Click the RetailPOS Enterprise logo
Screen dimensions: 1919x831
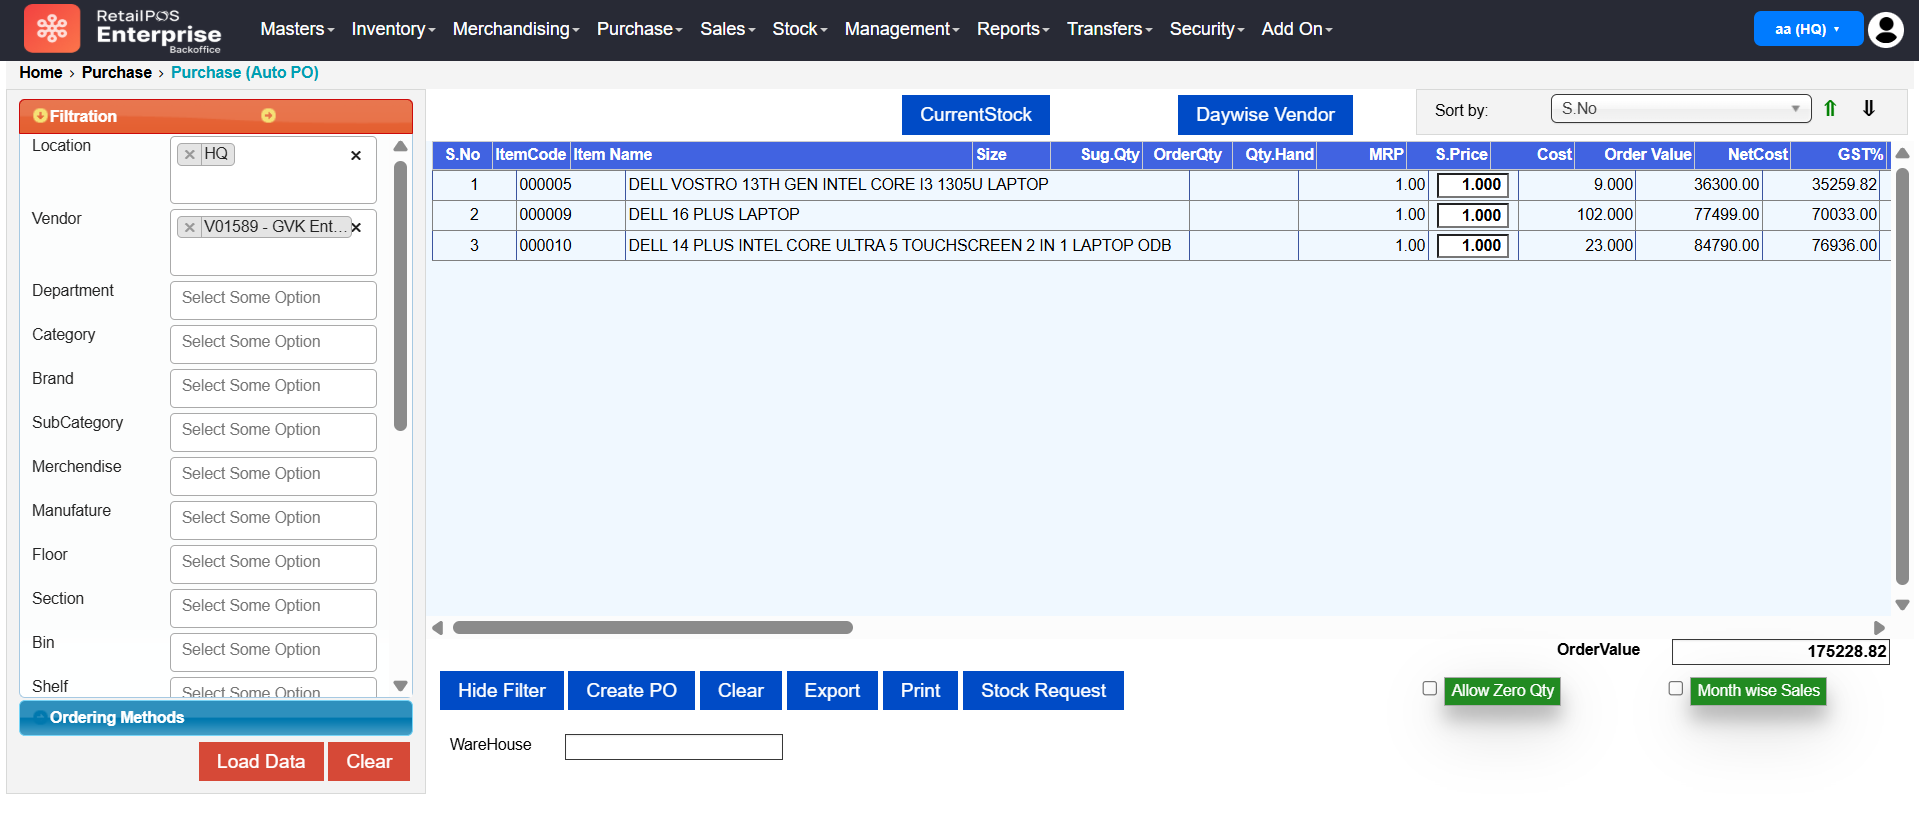123,29
